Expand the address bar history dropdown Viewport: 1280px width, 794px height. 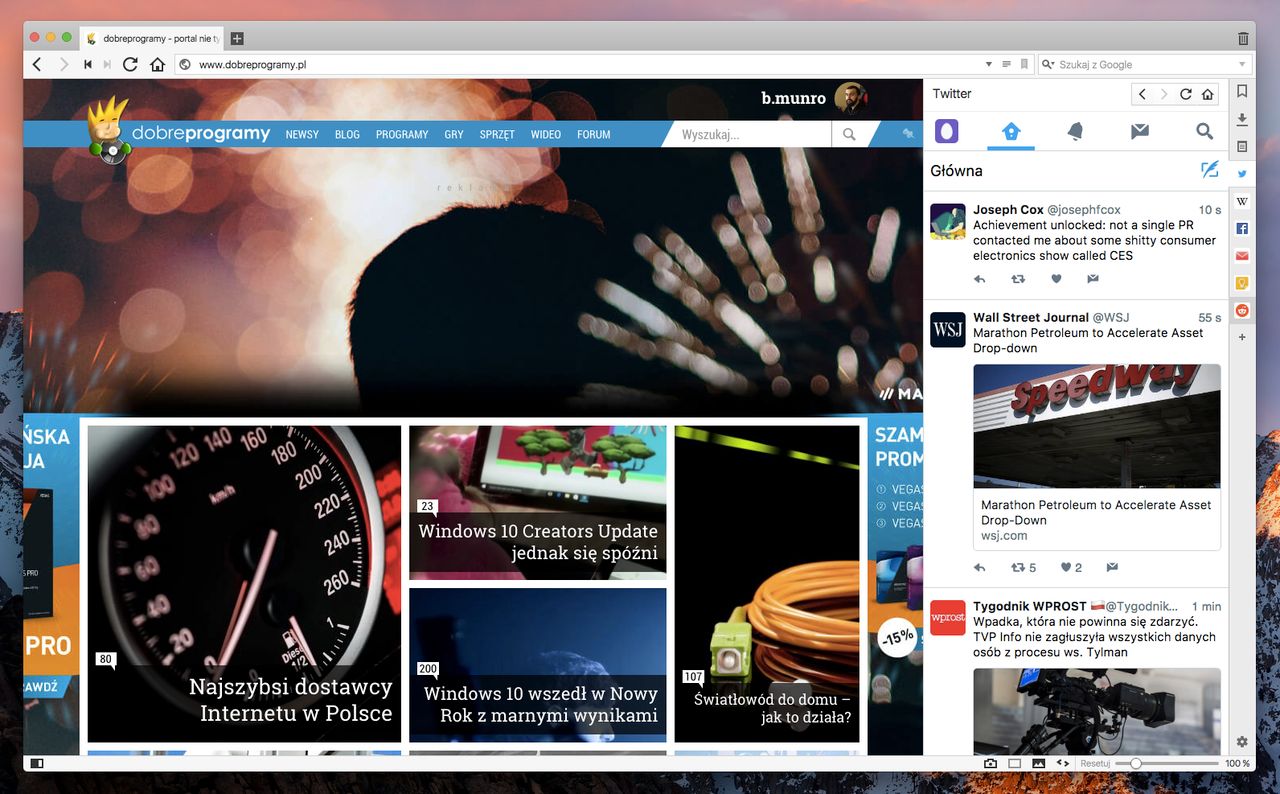coord(988,64)
